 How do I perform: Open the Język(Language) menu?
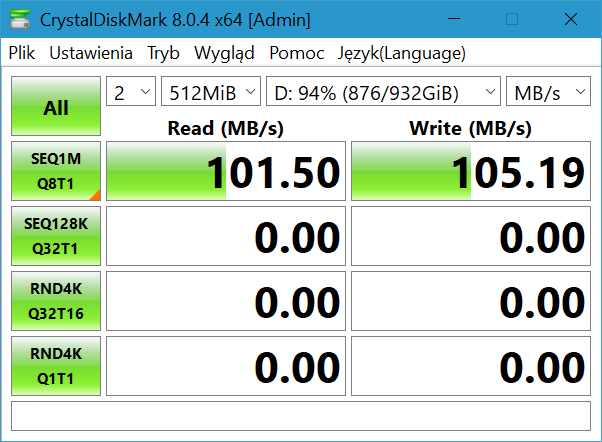[x=402, y=53]
